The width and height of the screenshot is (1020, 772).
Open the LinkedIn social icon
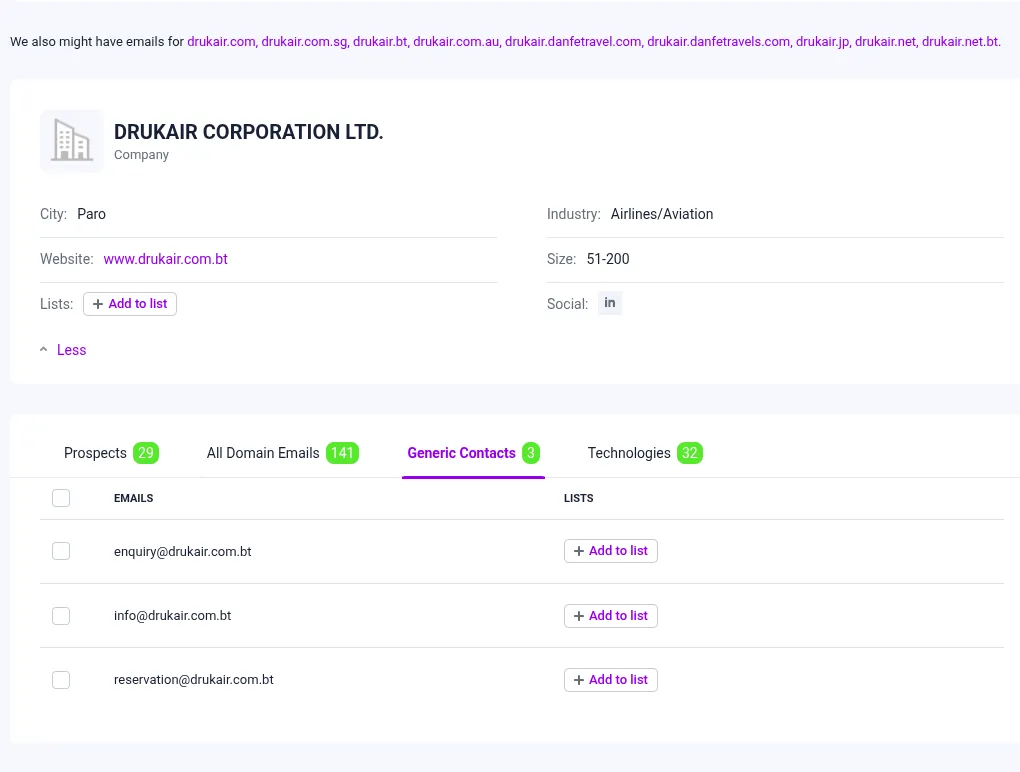tap(610, 303)
